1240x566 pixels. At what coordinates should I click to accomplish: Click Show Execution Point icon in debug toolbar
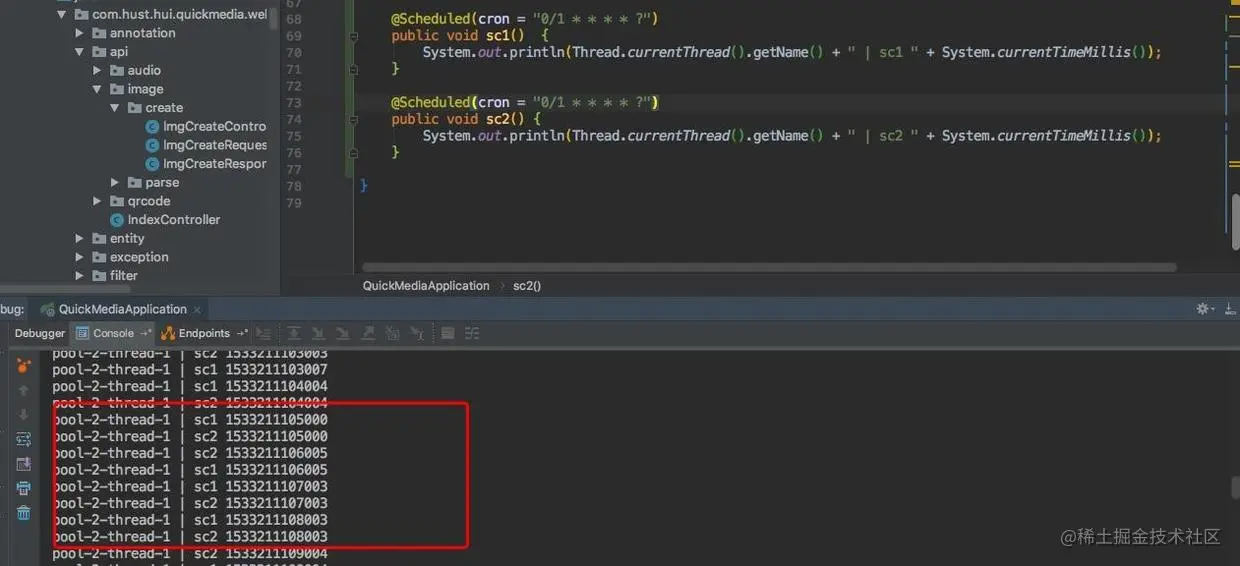click(264, 333)
